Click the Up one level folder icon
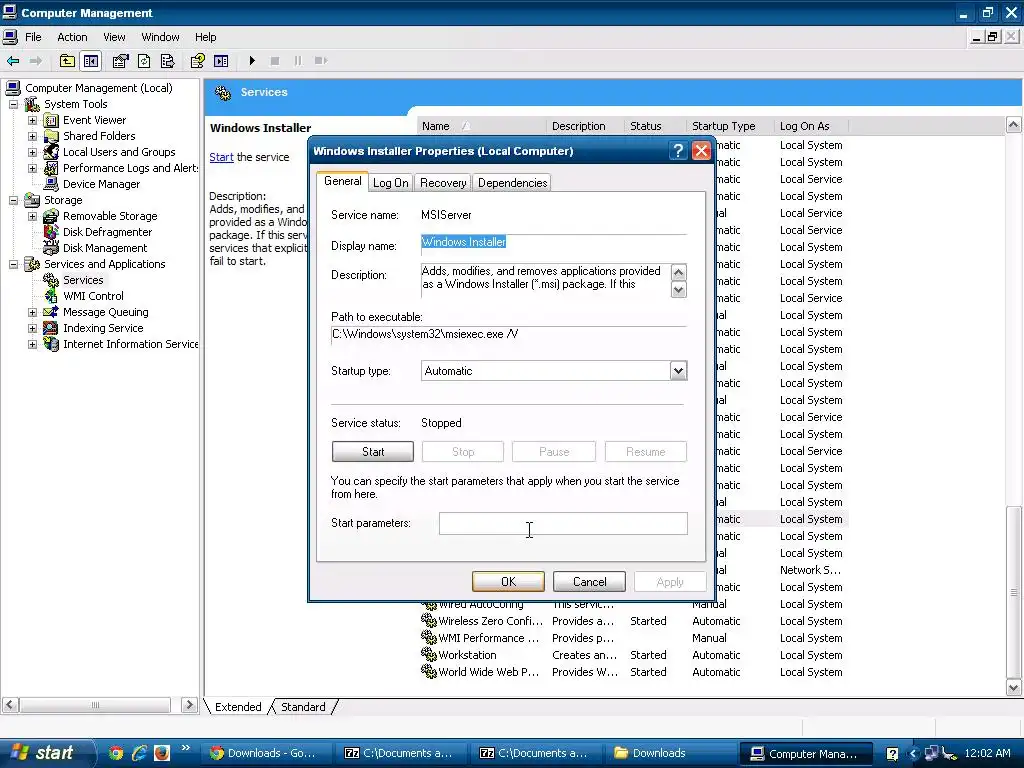The image size is (1024, 768). [x=67, y=61]
